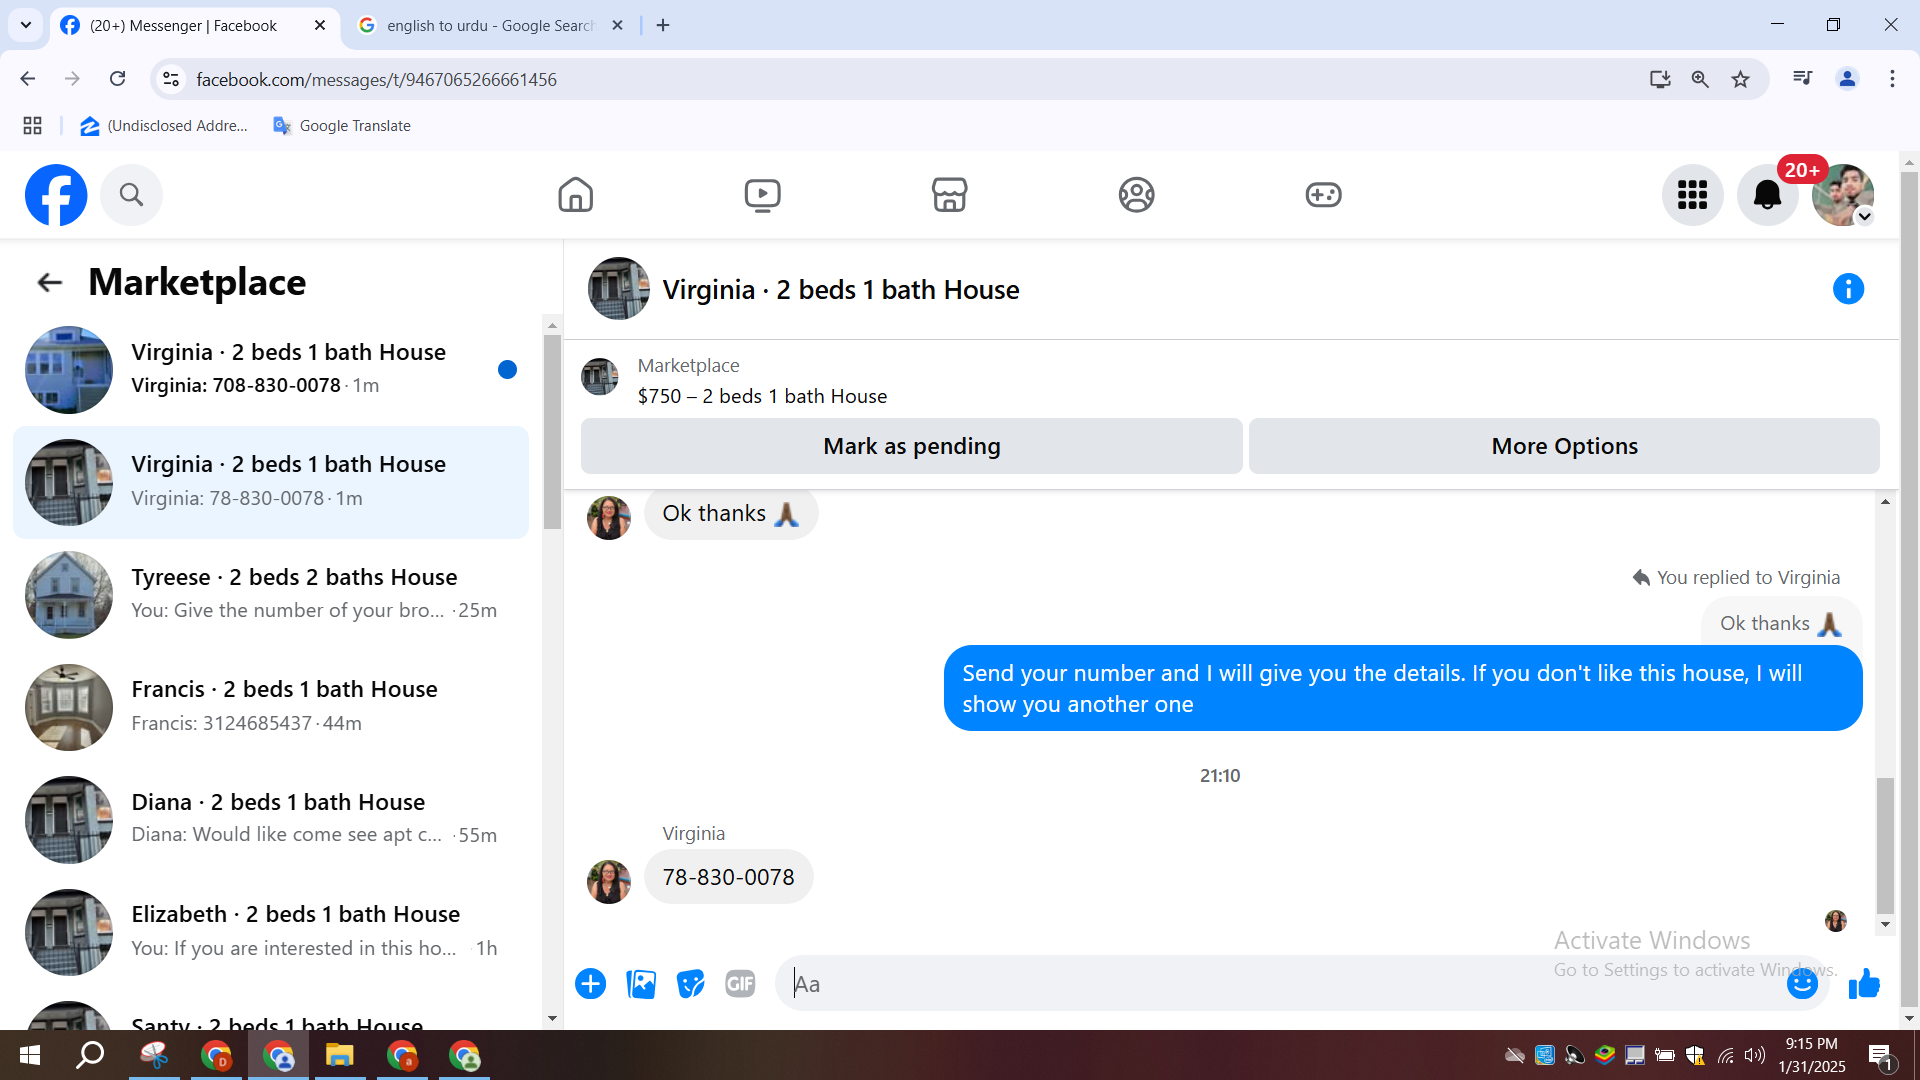Open Diana 2 beds 1 bath conversation
Viewport: 1920px width, 1080px height.
271,819
